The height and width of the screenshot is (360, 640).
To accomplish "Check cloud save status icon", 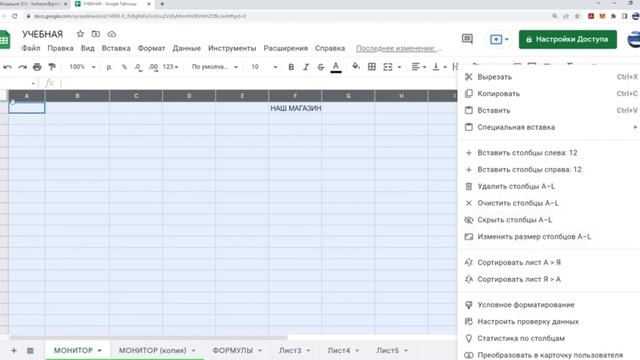I will [x=111, y=34].
